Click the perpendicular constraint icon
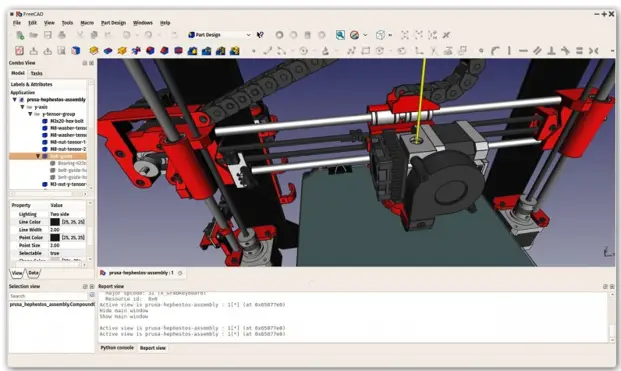This screenshot has height=371, width=621. [551, 51]
